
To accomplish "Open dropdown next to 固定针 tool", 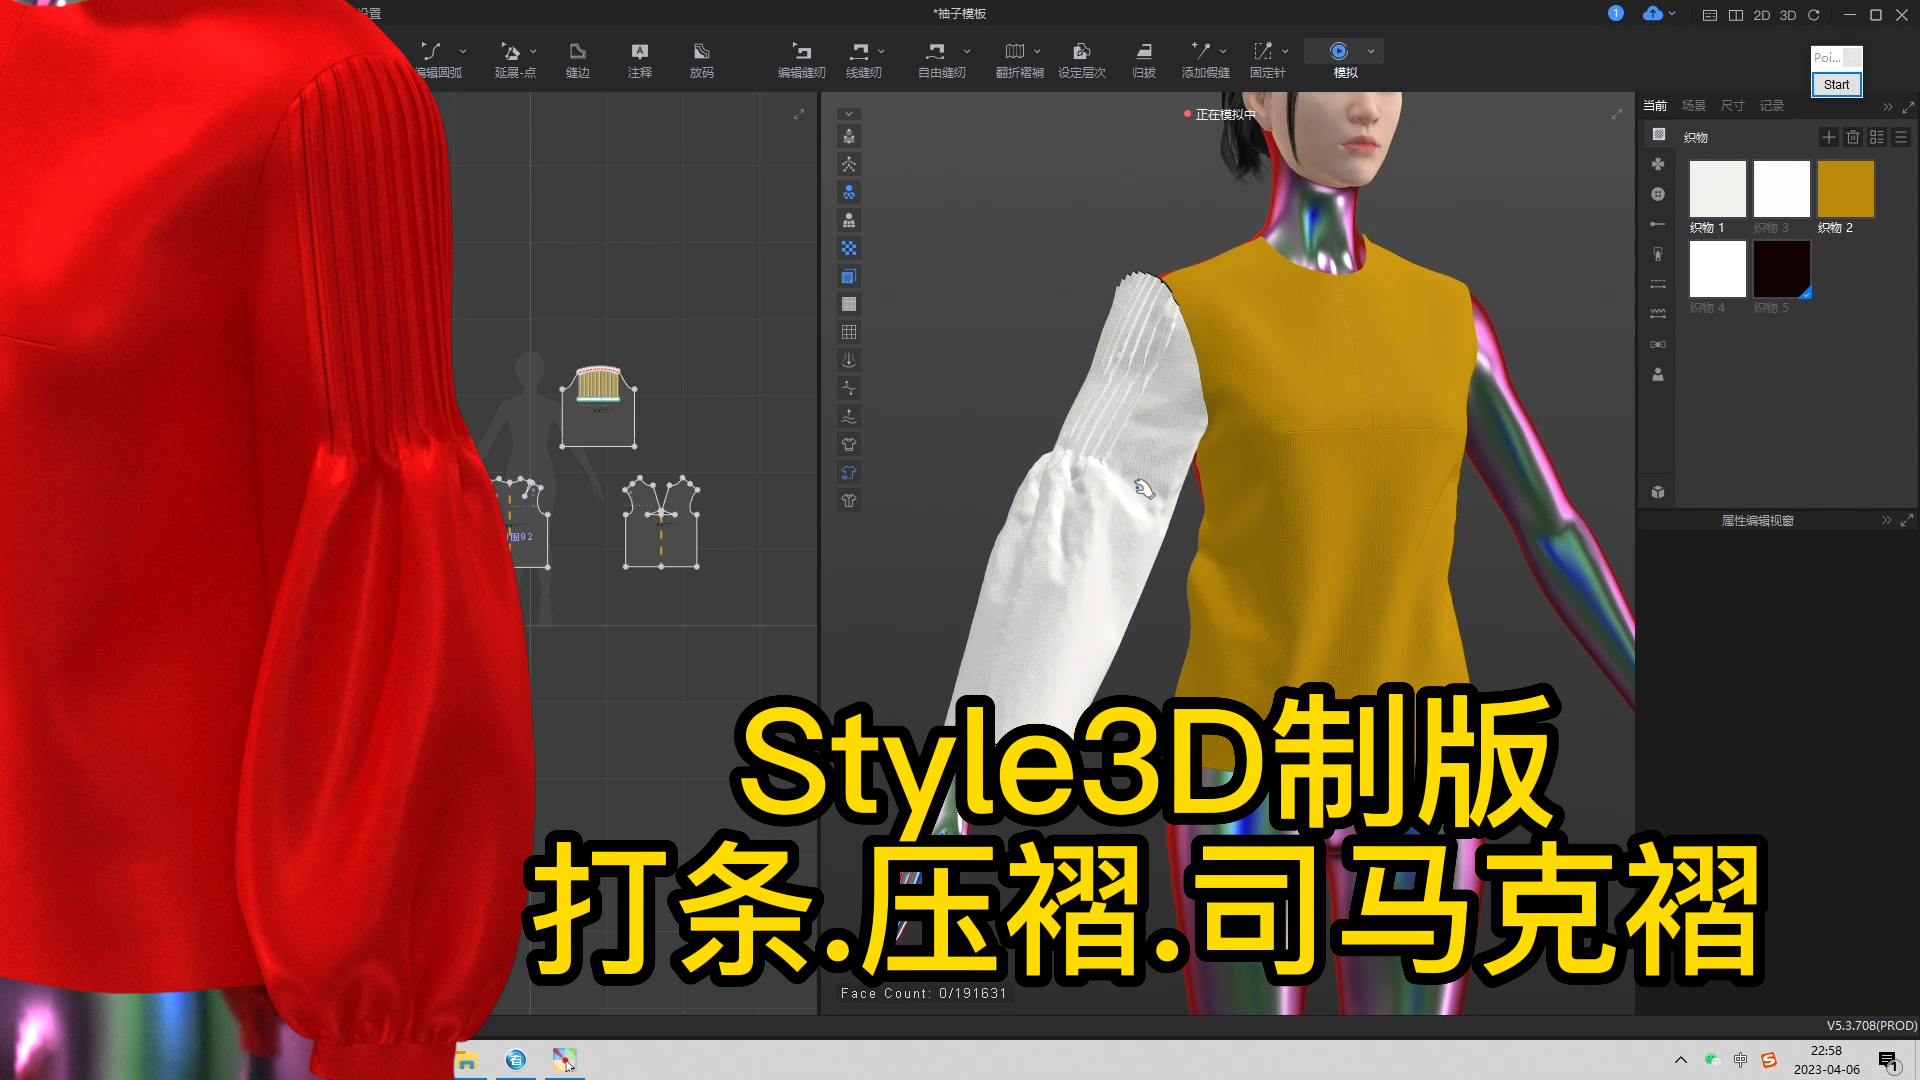I will pos(1285,51).
